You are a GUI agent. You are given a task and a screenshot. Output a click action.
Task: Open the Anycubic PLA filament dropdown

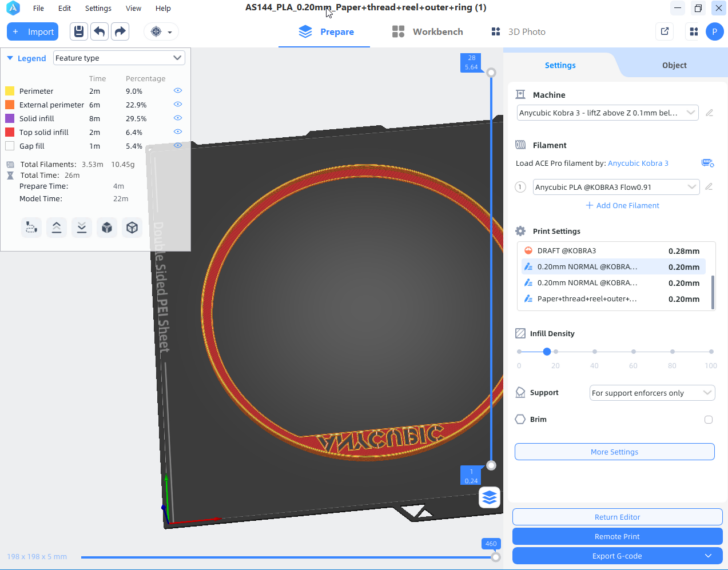[616, 187]
